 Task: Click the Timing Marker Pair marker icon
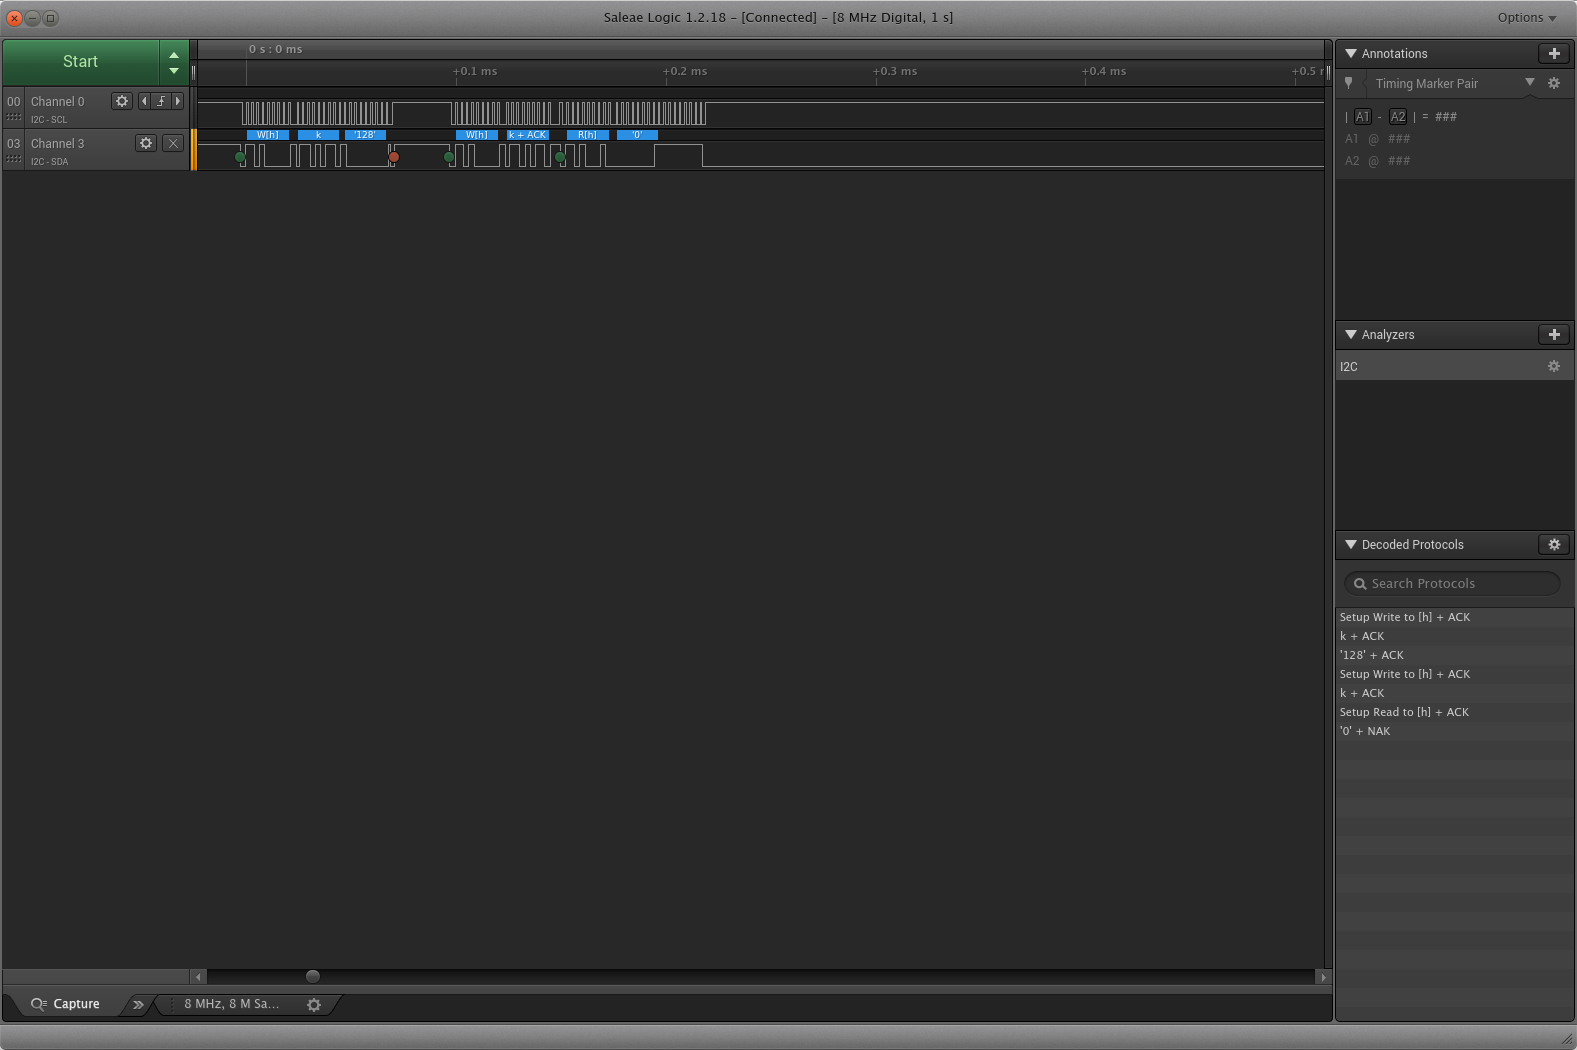pyautogui.click(x=1349, y=84)
